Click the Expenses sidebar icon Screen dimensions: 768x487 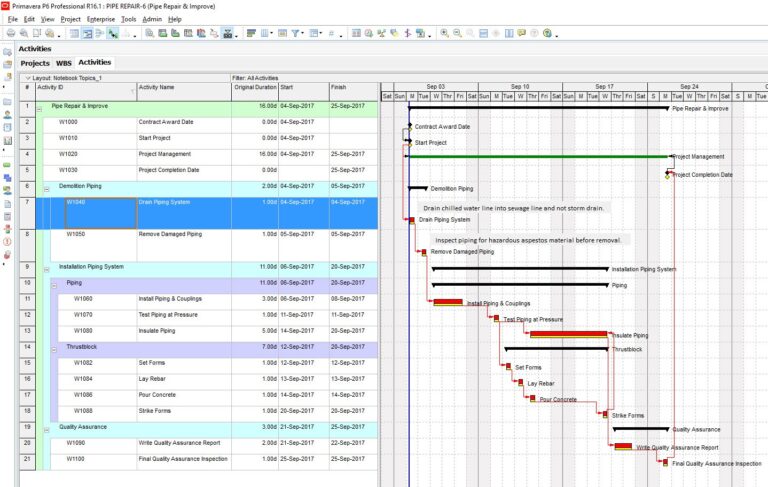coord(7,216)
